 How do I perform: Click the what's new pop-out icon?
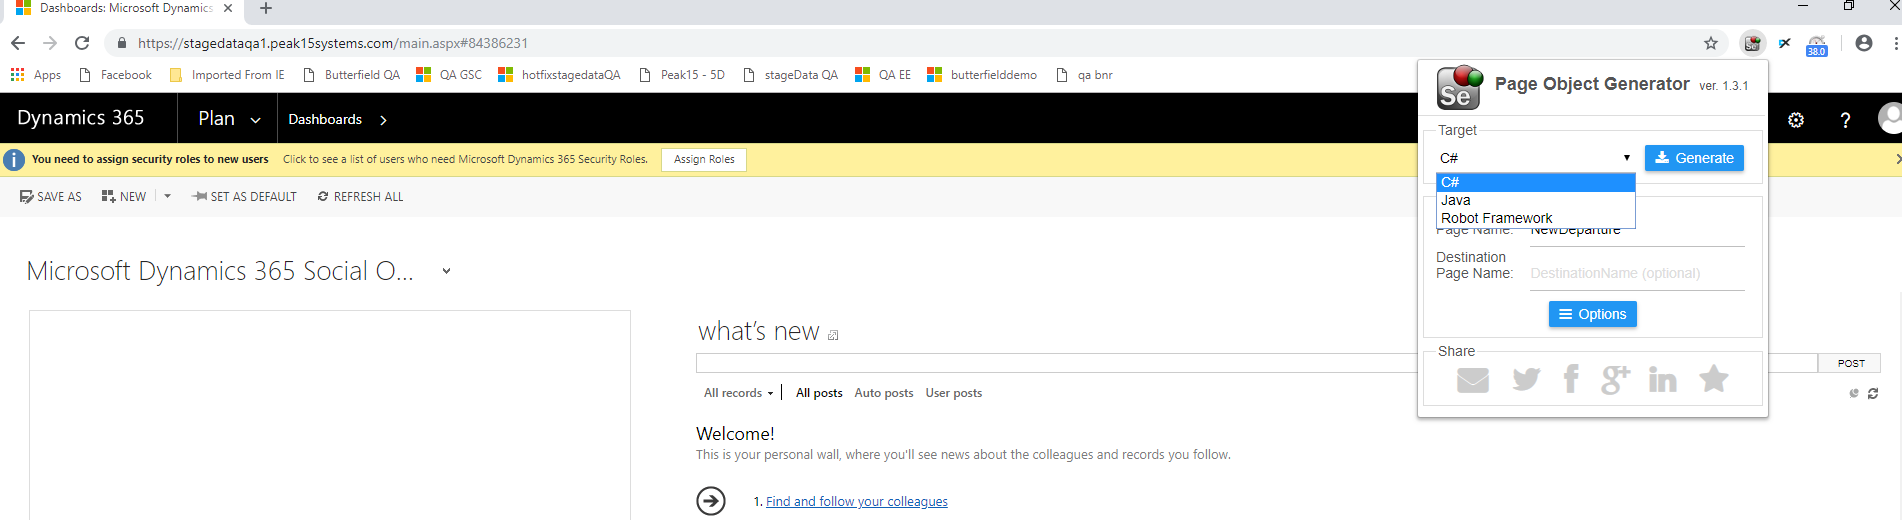click(833, 335)
